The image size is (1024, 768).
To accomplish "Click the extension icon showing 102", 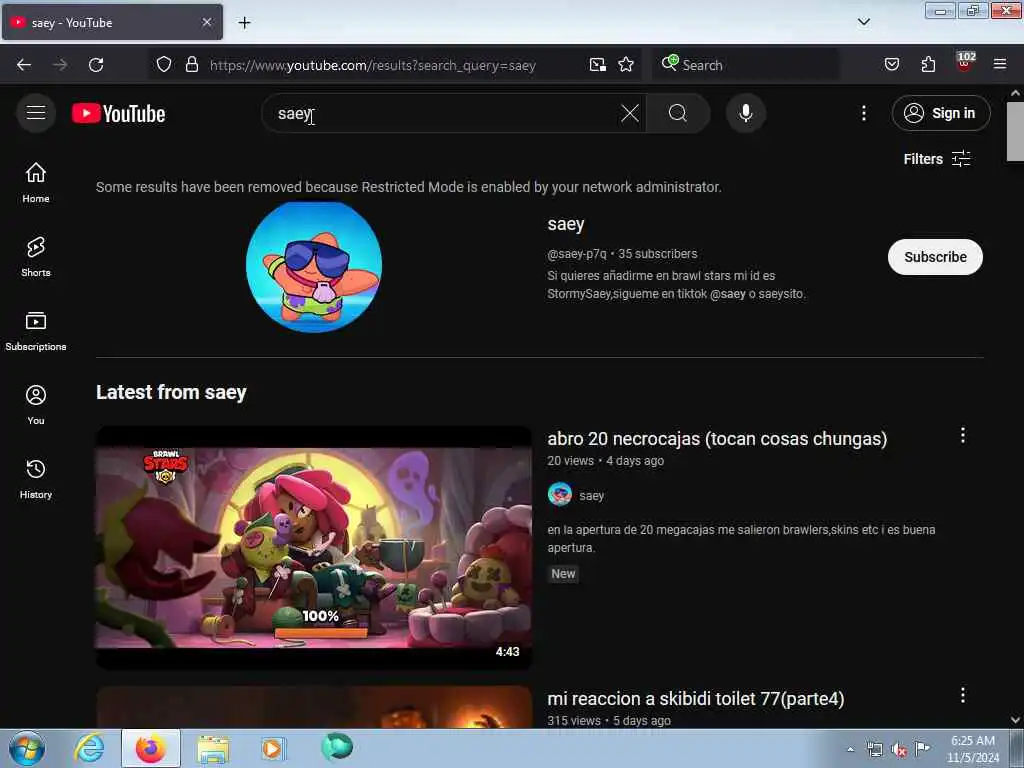I will [965, 63].
